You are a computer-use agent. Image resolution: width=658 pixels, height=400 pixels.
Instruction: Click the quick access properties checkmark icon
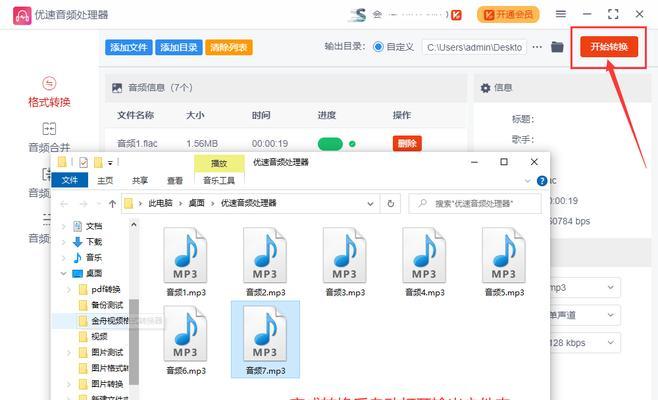[84, 162]
